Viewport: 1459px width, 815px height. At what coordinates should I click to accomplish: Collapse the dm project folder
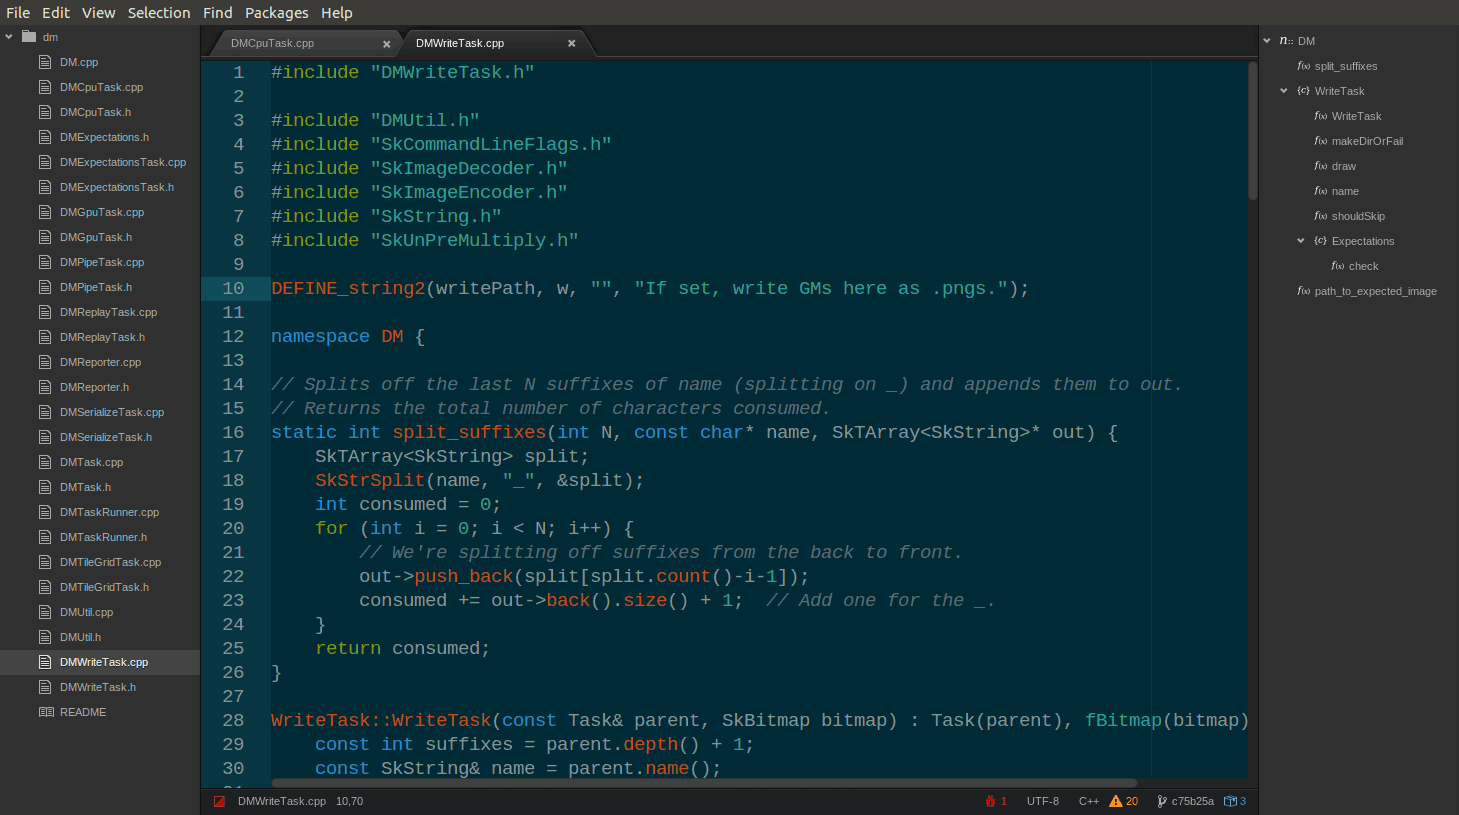tap(9, 37)
